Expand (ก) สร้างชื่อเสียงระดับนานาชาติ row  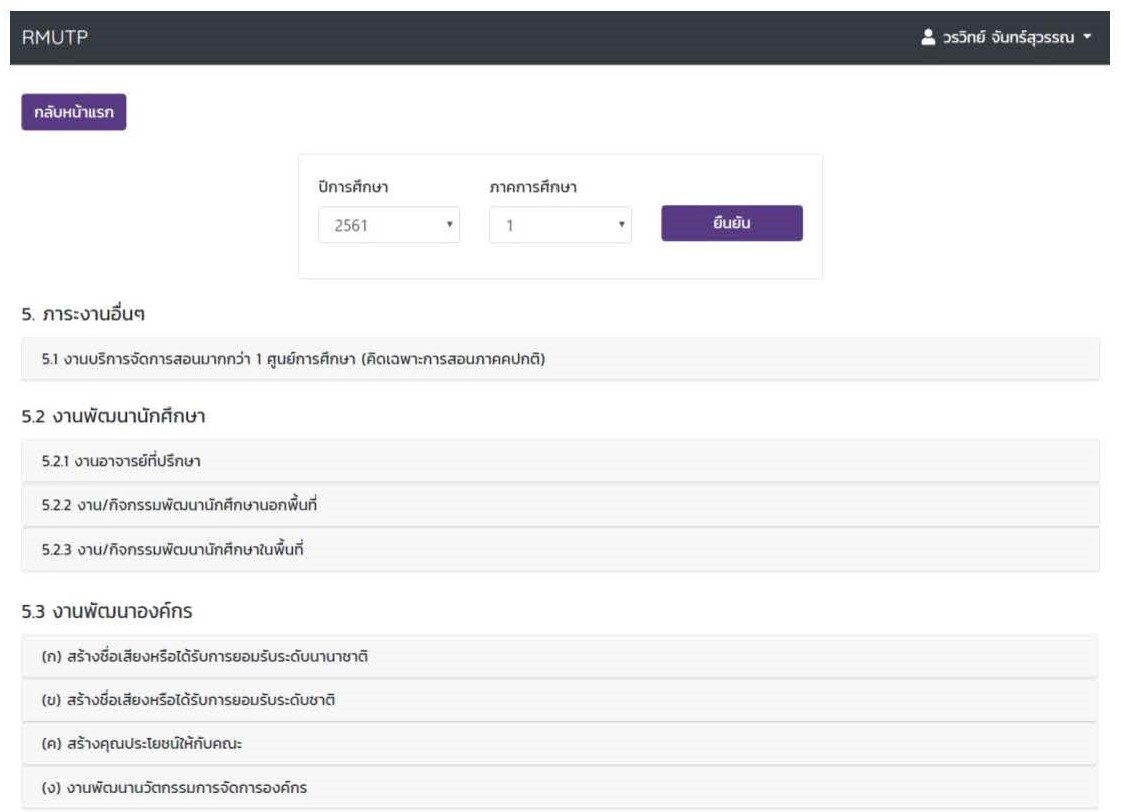tap(206, 656)
